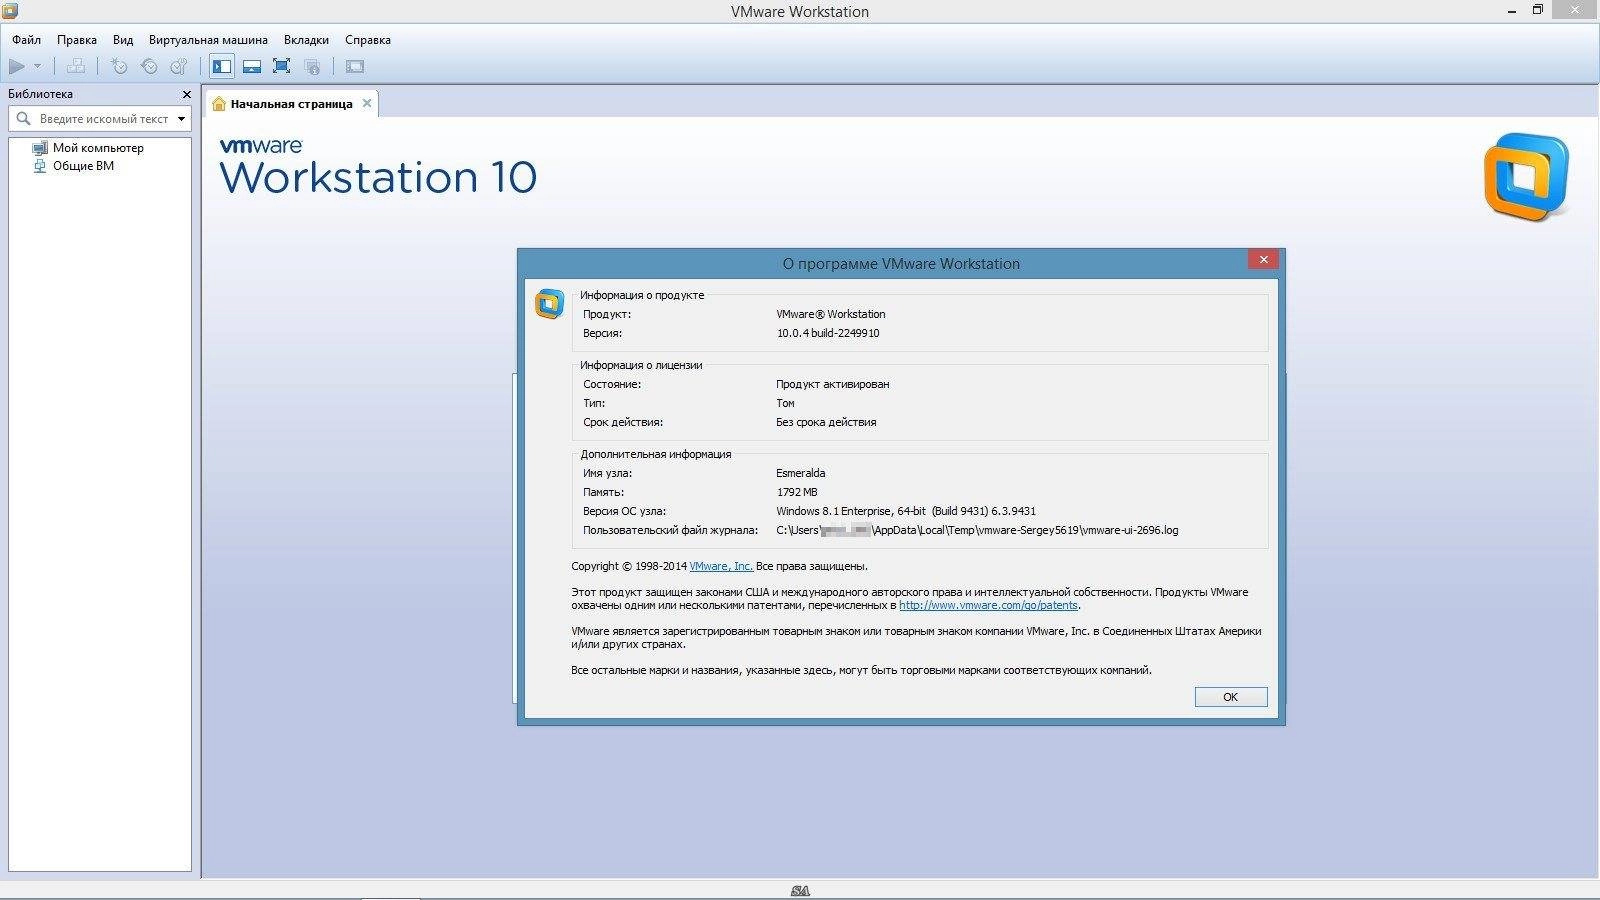Image resolution: width=1600 pixels, height=900 pixels.
Task: Click the Revert to Snapshot toolbar icon
Action: point(149,66)
